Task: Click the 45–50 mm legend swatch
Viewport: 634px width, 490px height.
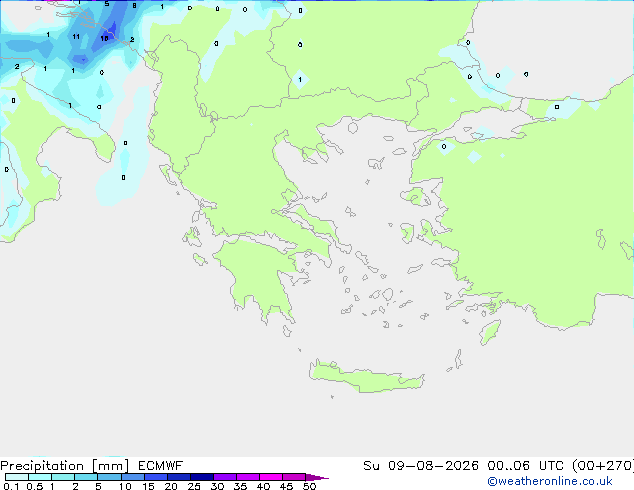Action: point(294,477)
